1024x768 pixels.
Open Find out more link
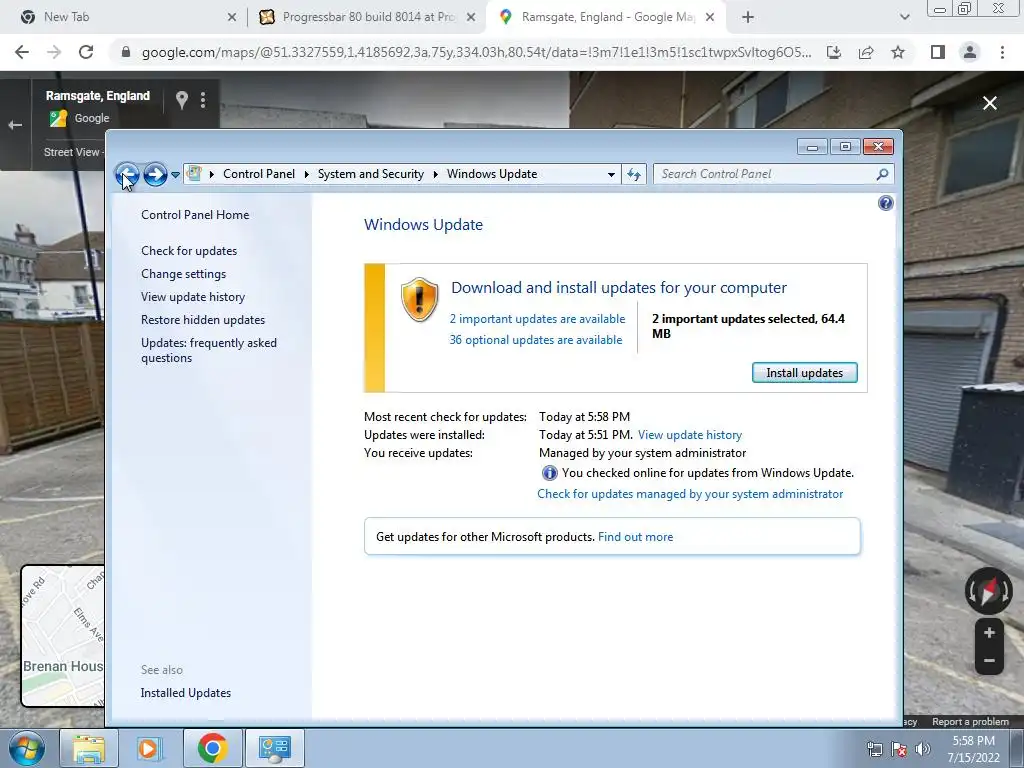click(x=635, y=537)
